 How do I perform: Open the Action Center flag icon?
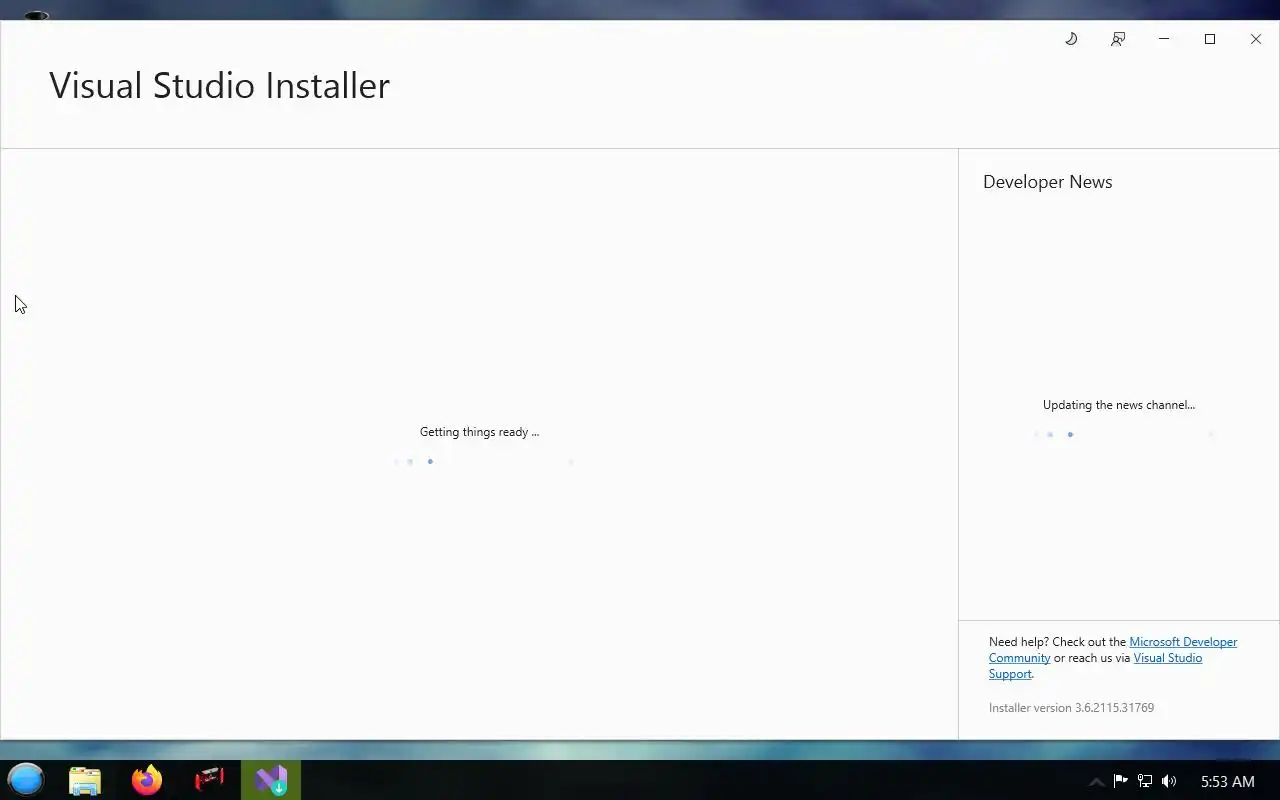1120,781
